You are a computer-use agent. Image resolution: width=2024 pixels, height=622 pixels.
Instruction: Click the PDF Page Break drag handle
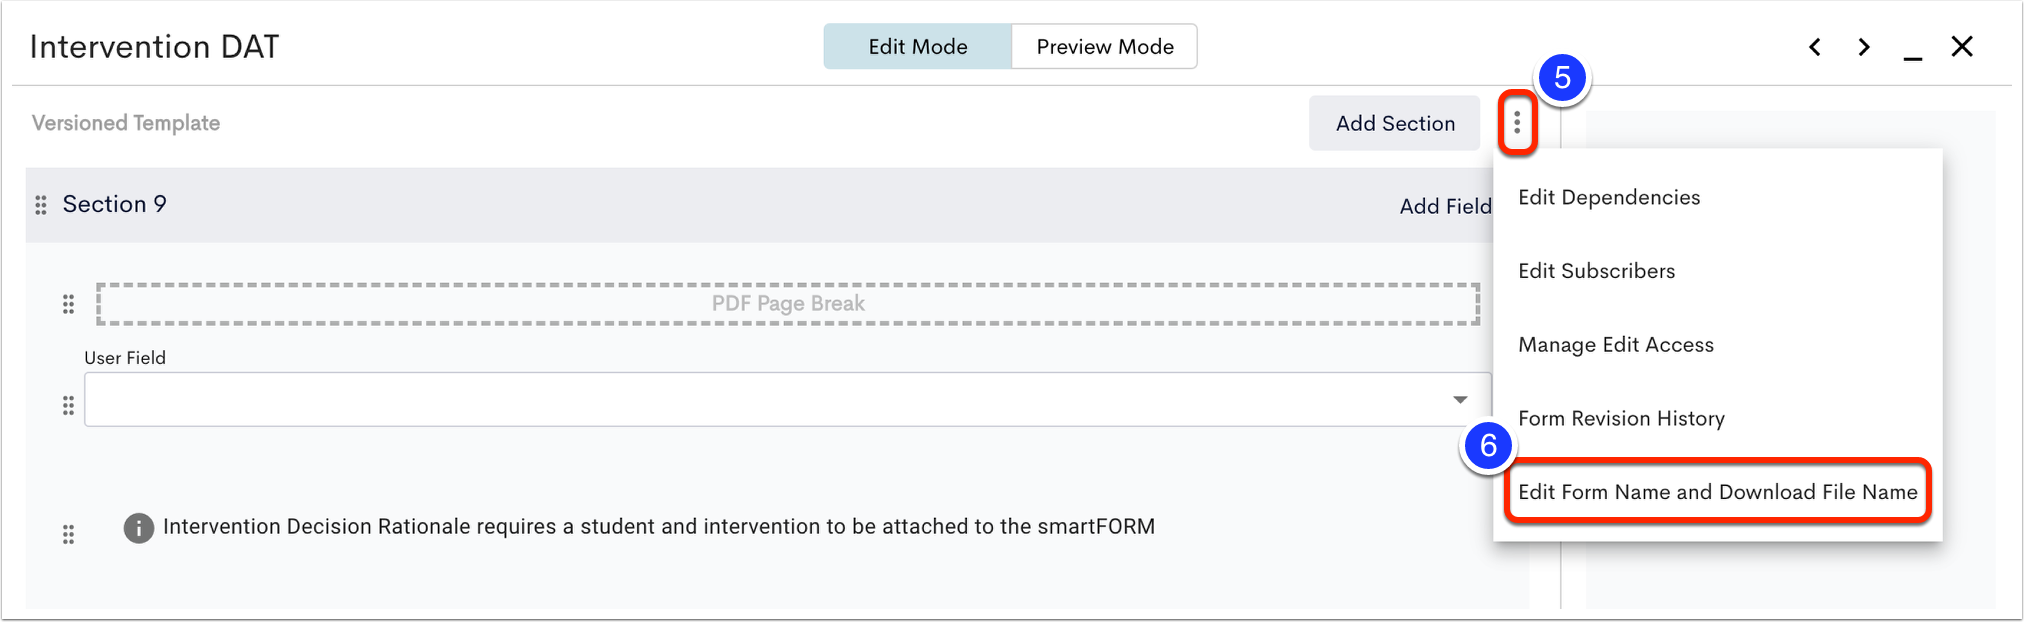click(68, 304)
